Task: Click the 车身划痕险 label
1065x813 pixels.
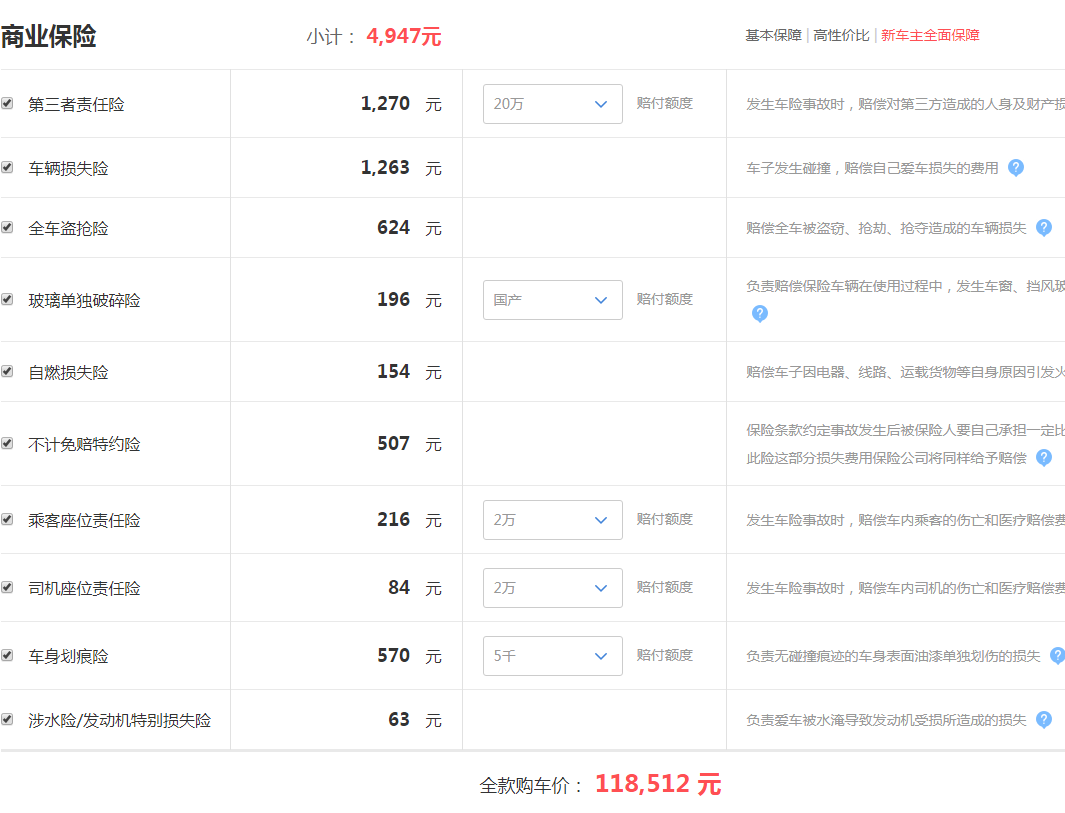Action: 68,656
